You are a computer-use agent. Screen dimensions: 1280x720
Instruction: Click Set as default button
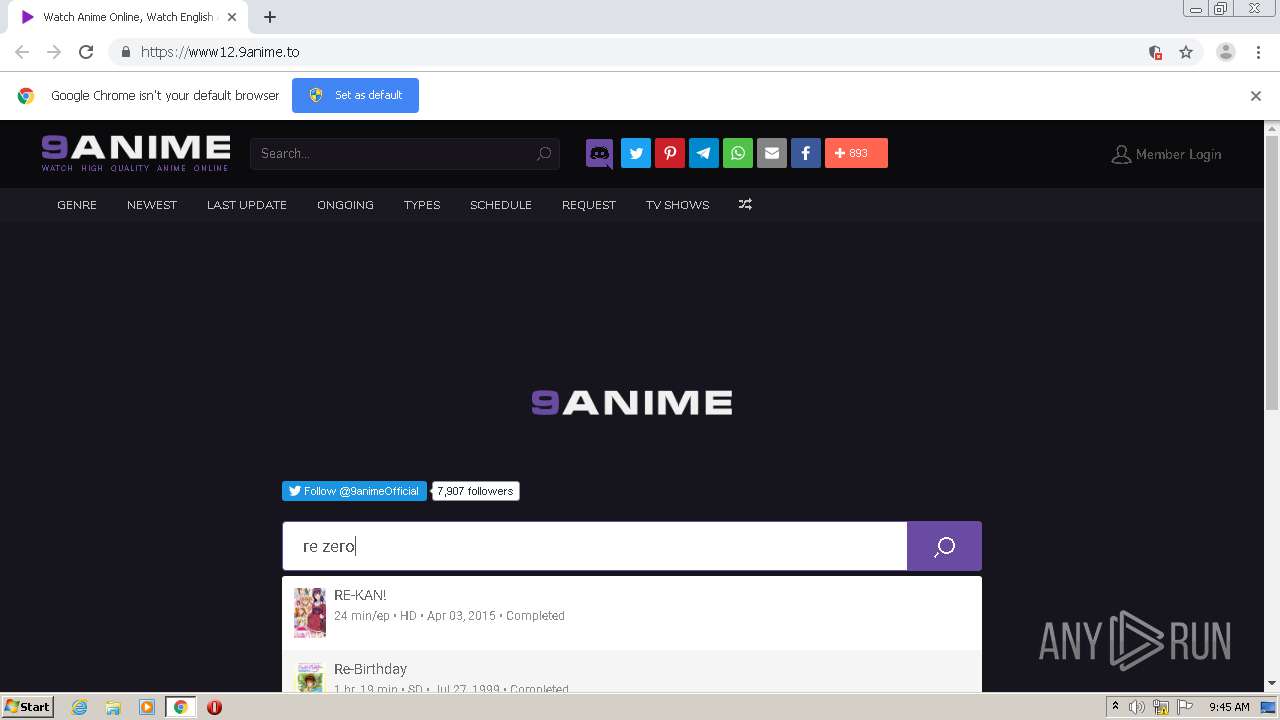tap(355, 95)
